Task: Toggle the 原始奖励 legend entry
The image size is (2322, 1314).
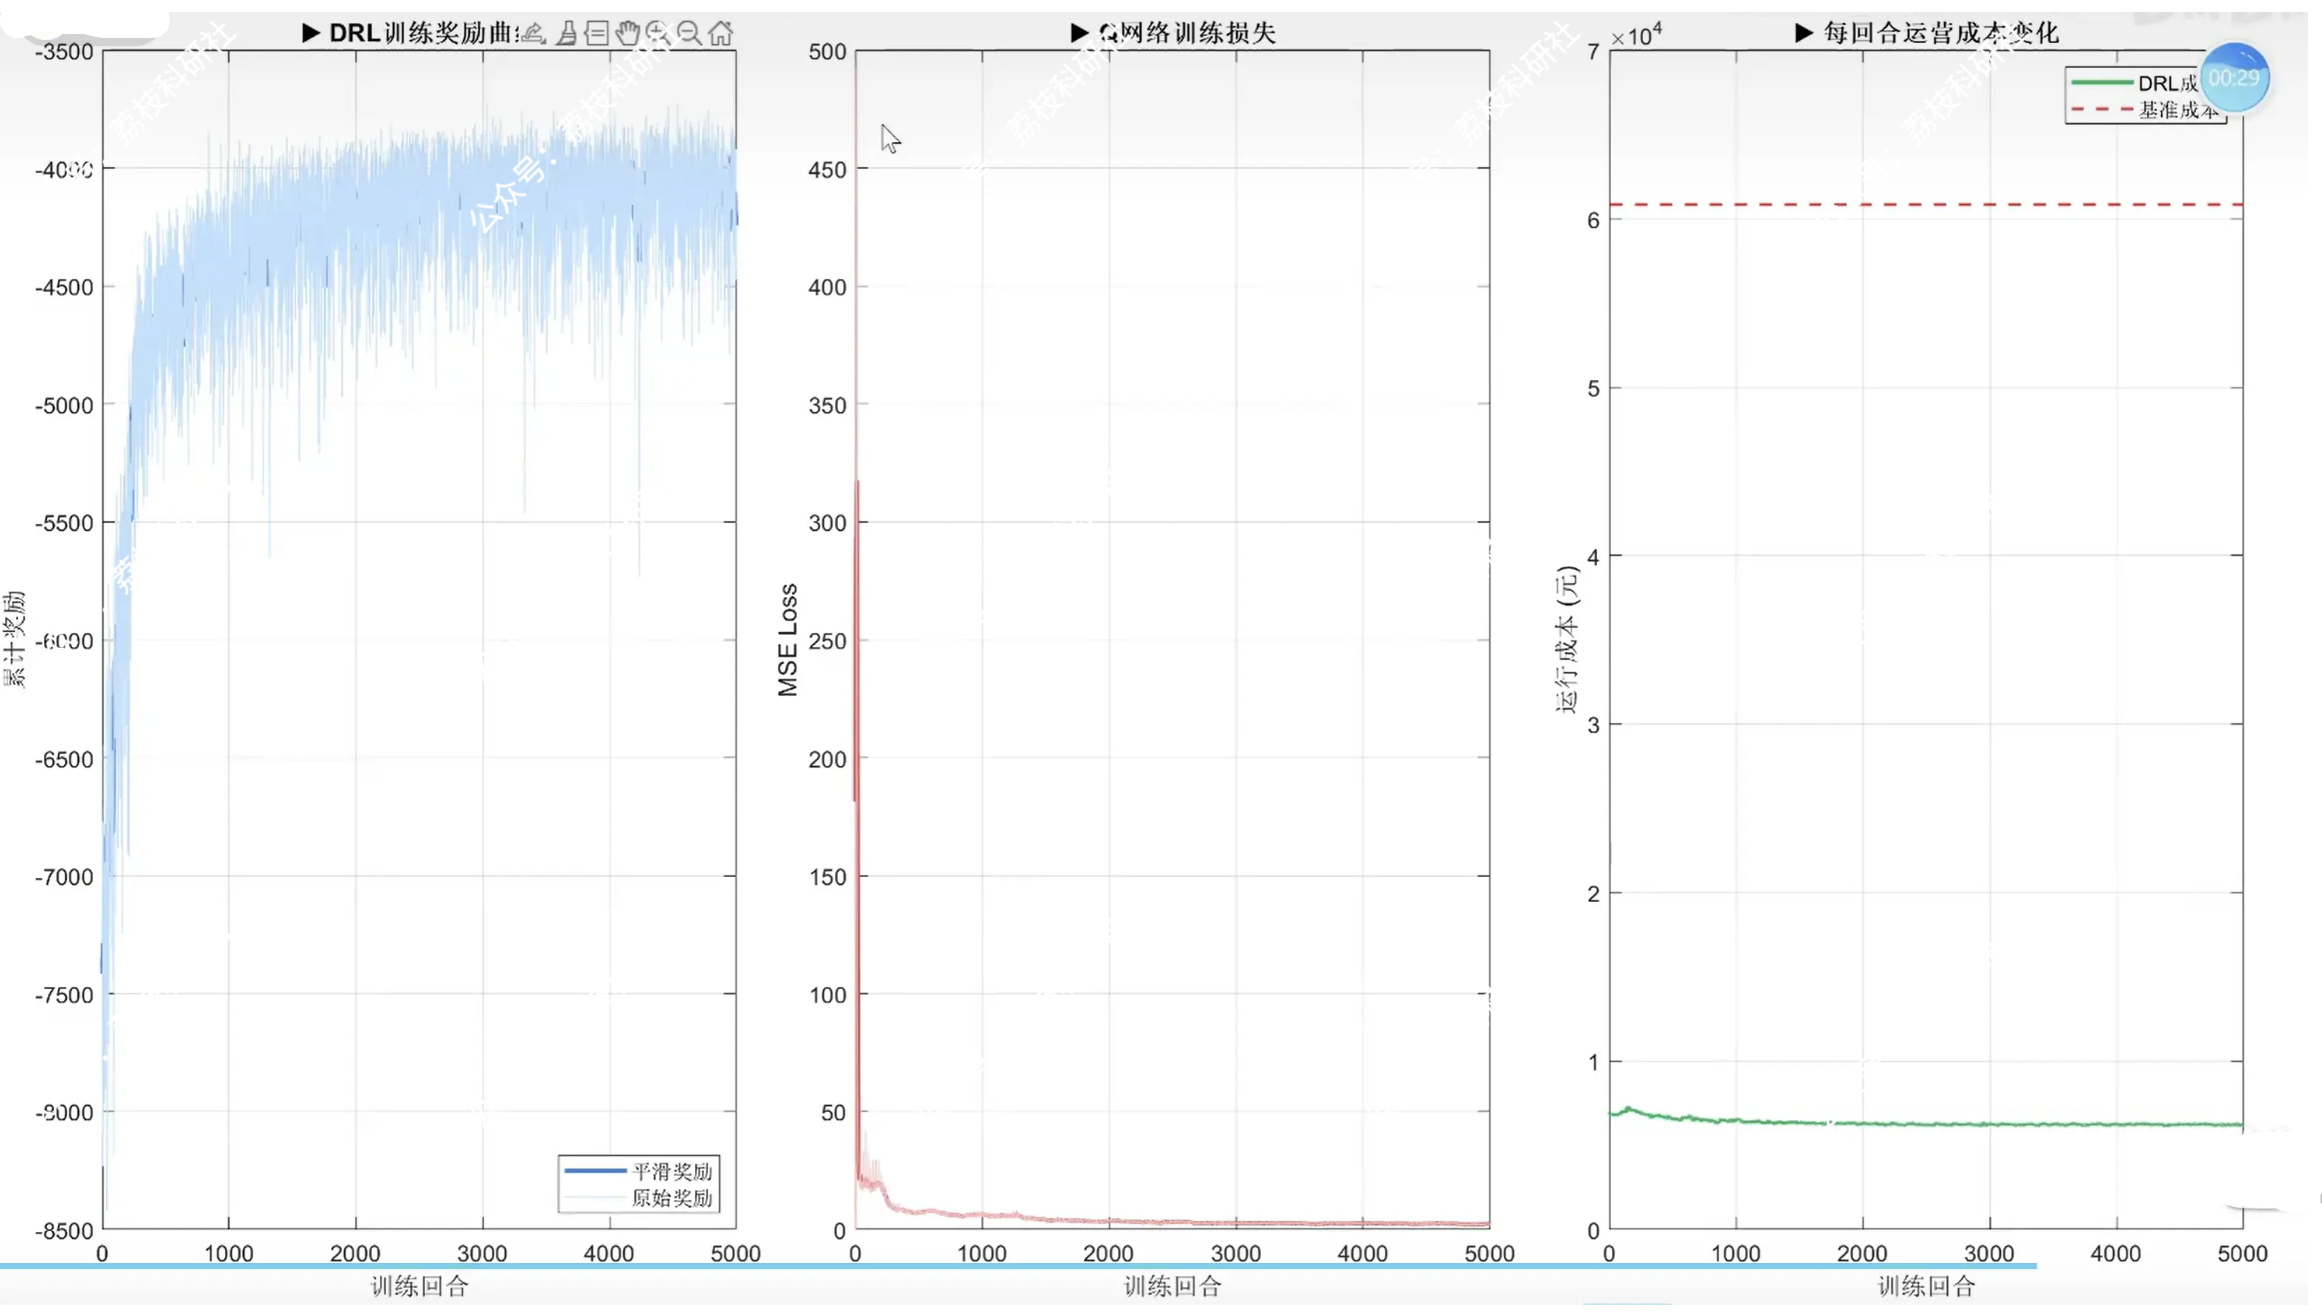Action: click(671, 1197)
